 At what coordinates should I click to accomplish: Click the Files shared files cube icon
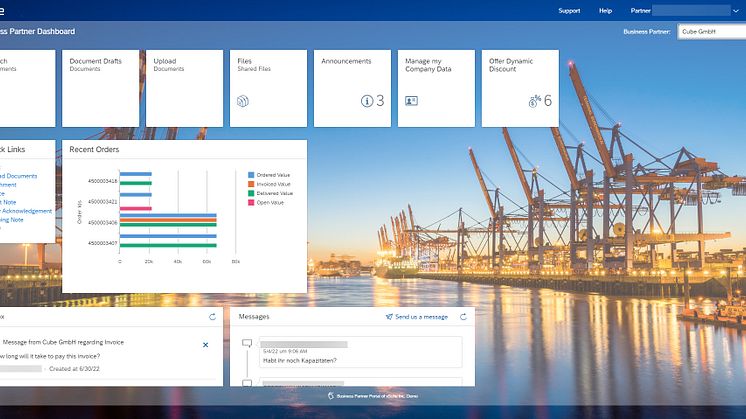point(243,101)
